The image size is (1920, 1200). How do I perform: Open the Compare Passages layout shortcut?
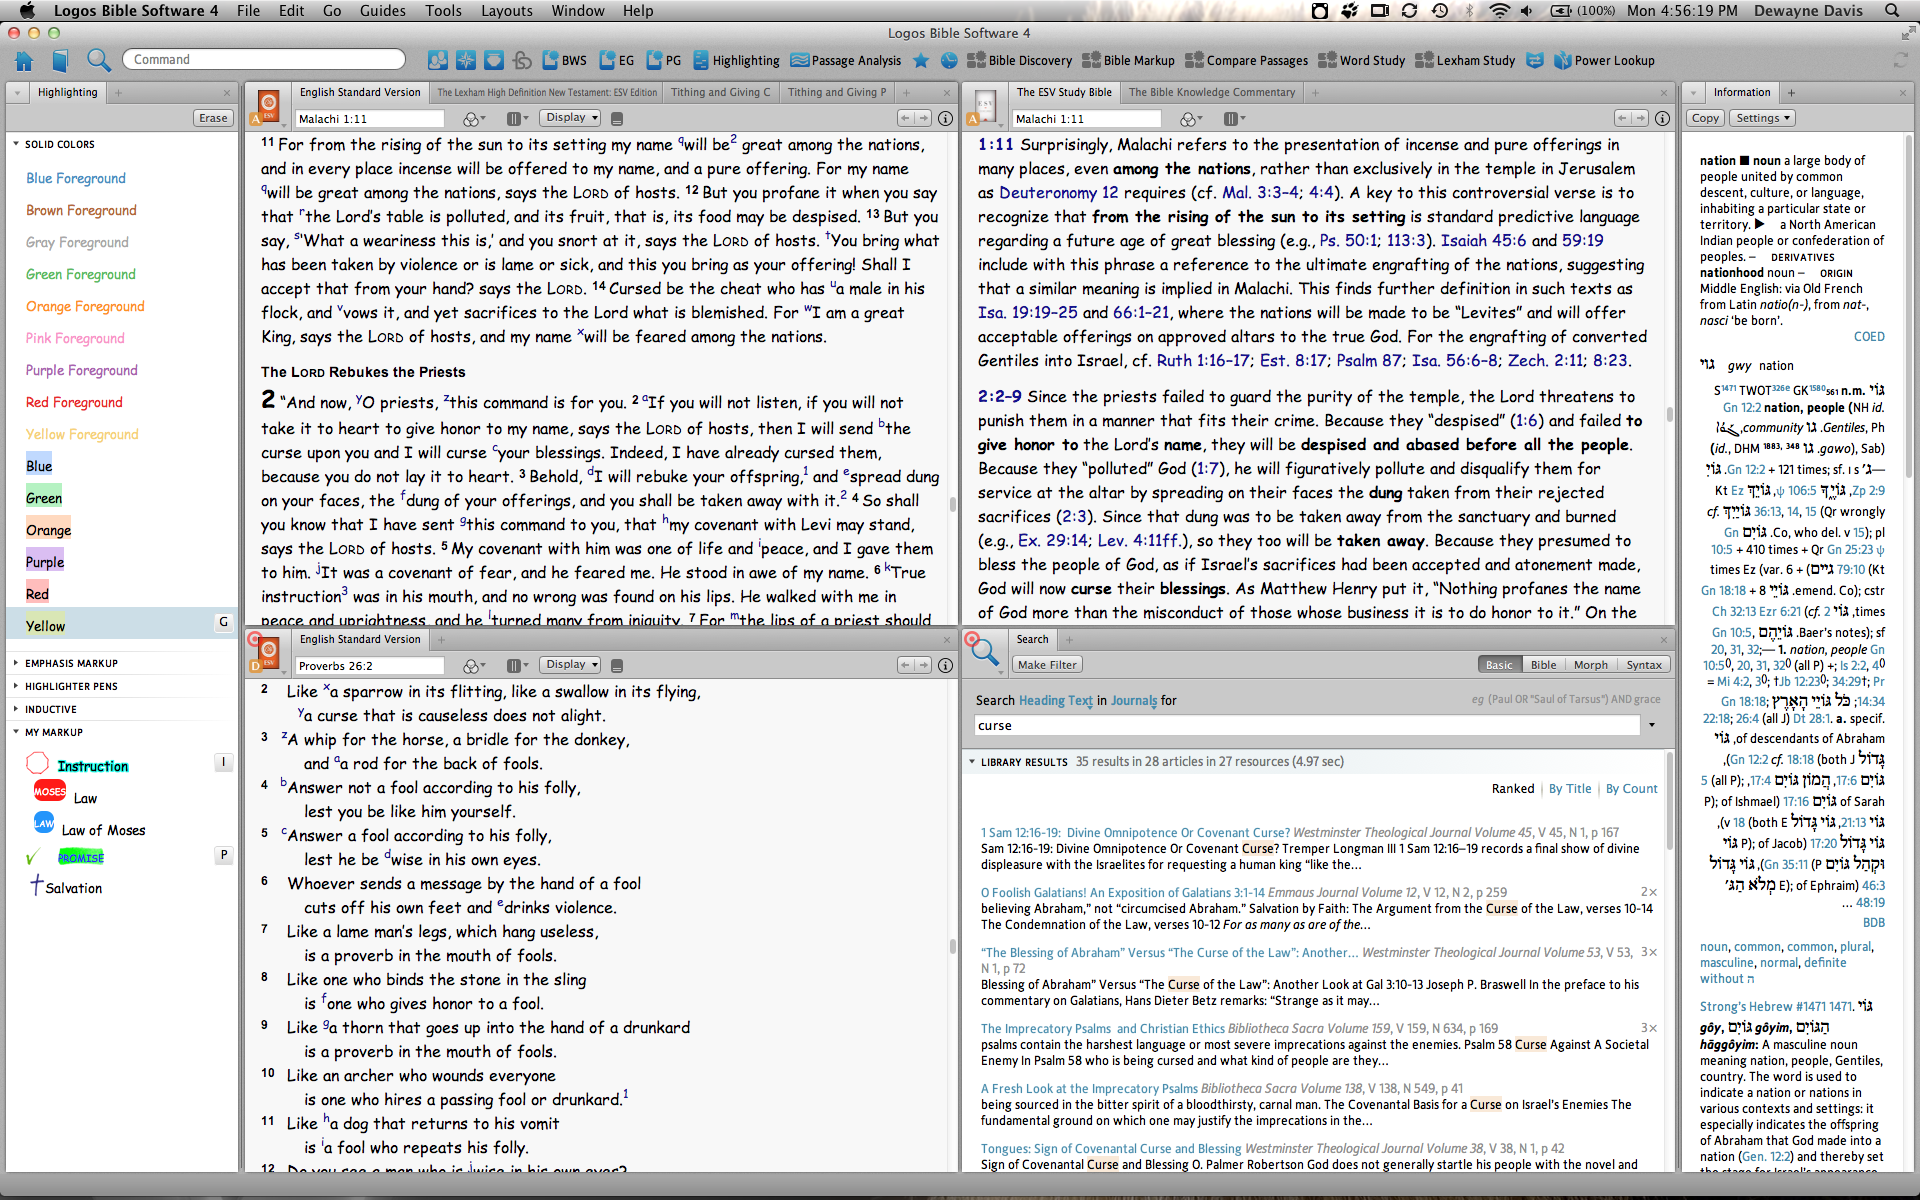(1246, 60)
